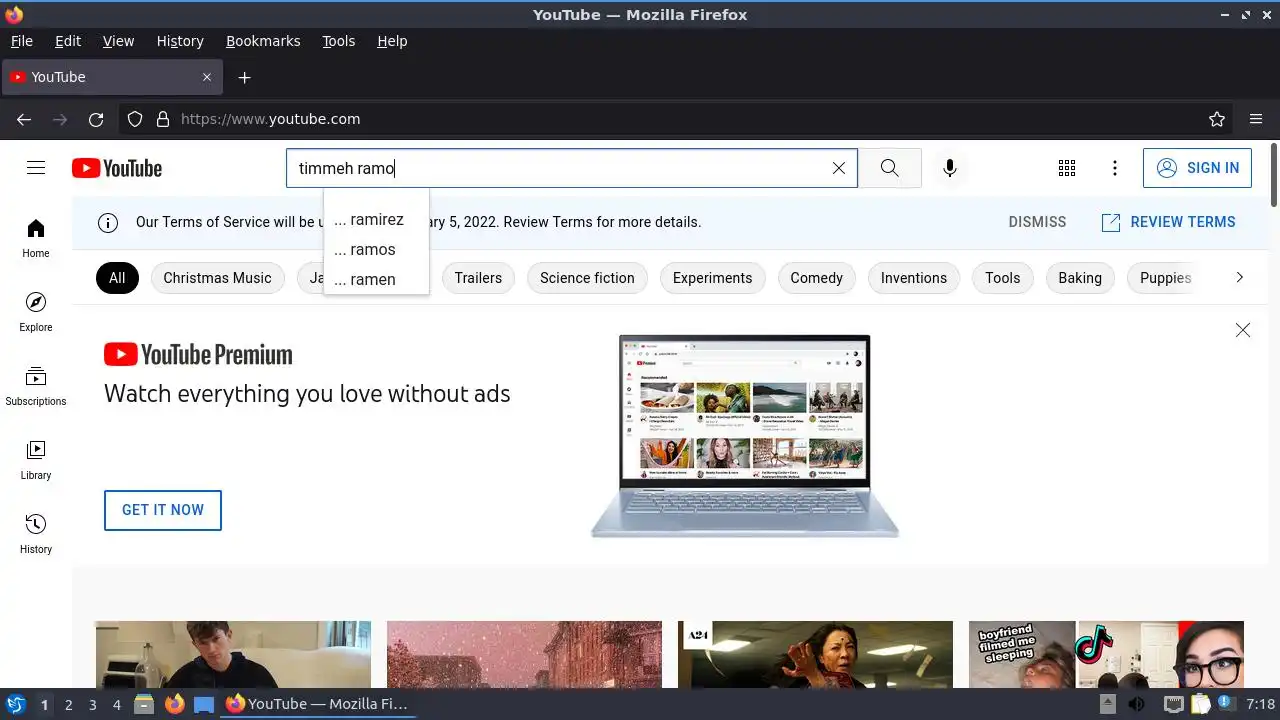Open Library in sidebar
1280x720 pixels.
tap(36, 460)
